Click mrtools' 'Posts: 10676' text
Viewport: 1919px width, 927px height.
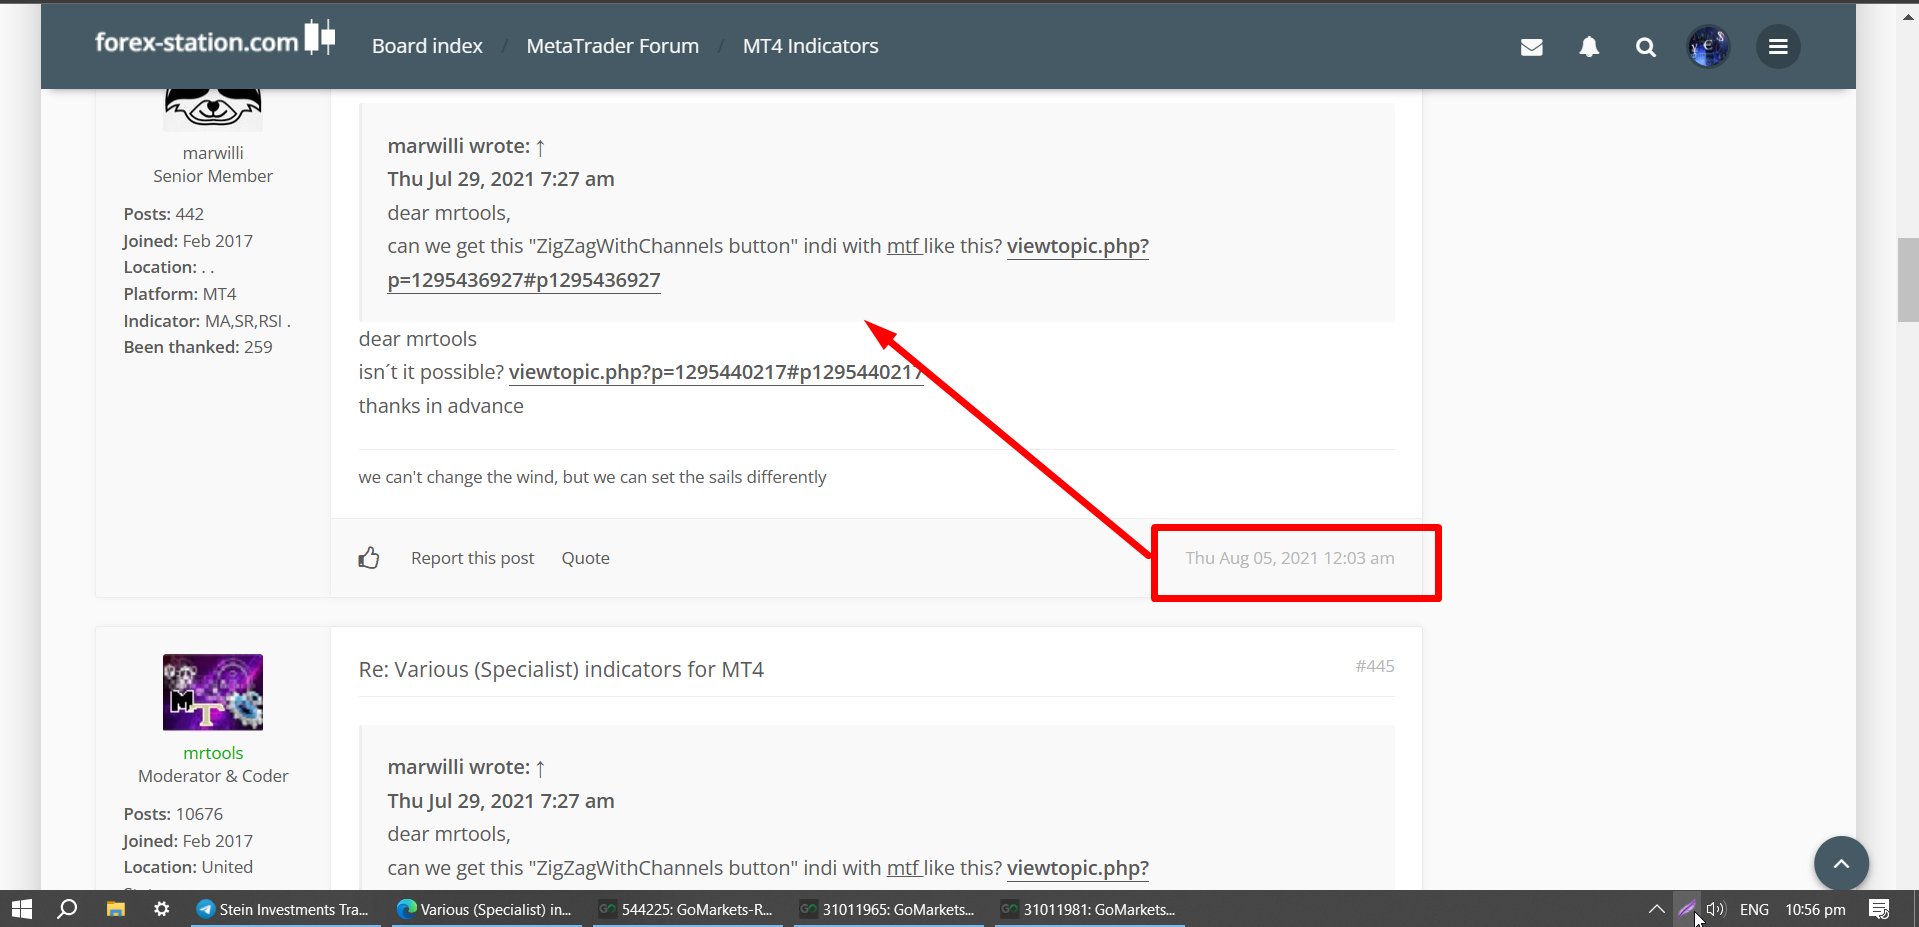tap(173, 814)
